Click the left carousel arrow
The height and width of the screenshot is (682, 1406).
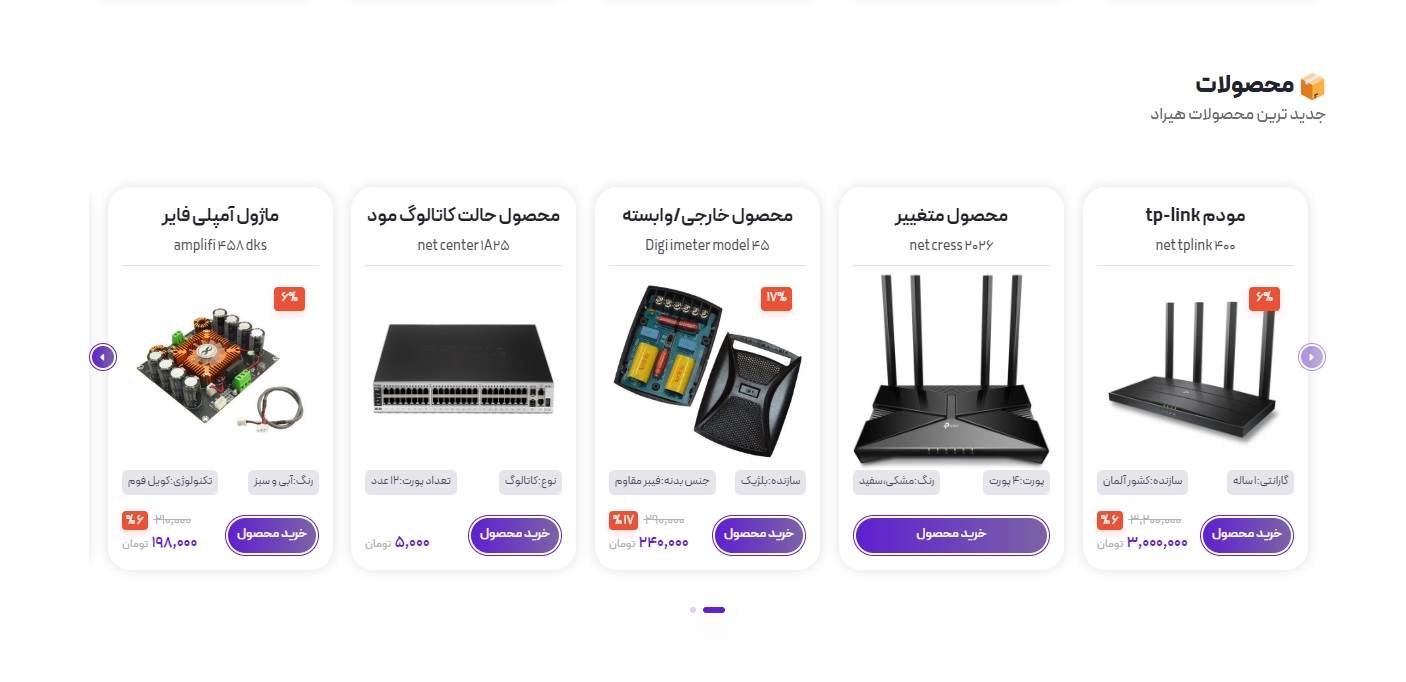click(x=103, y=357)
